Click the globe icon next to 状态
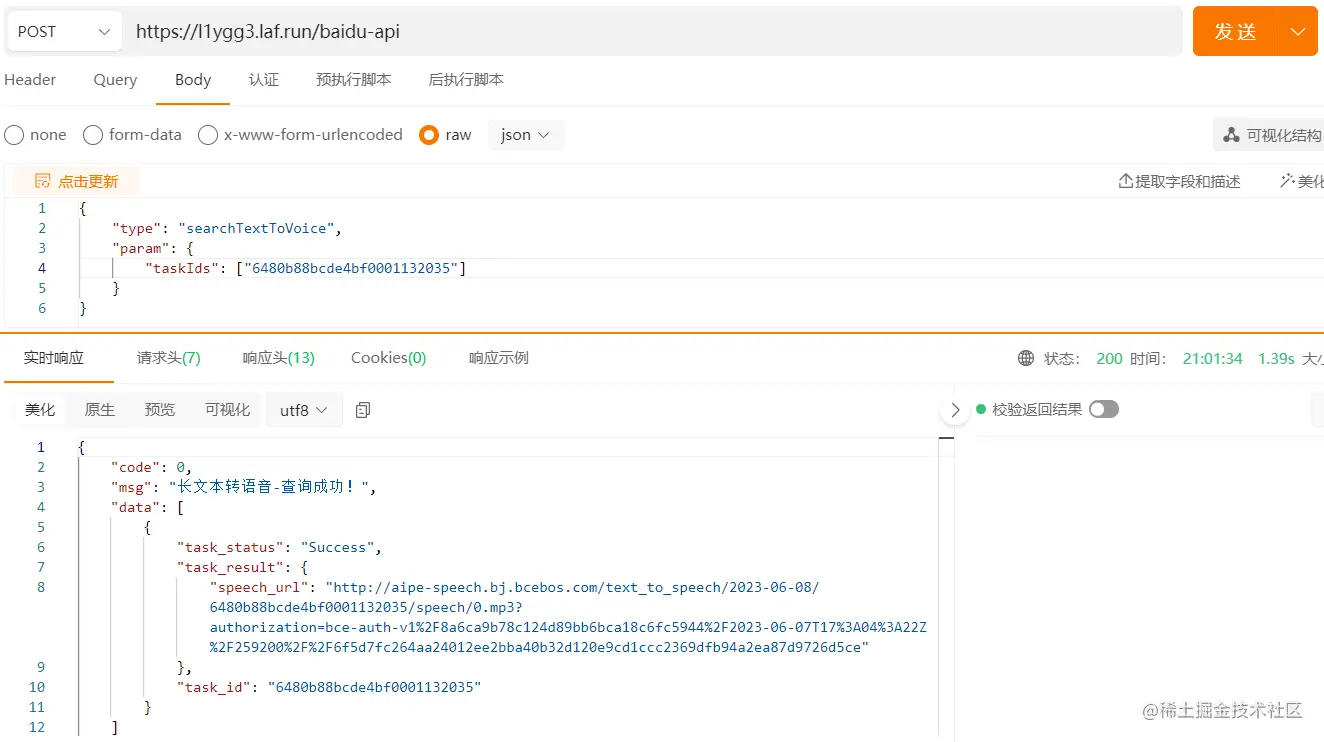 1026,358
